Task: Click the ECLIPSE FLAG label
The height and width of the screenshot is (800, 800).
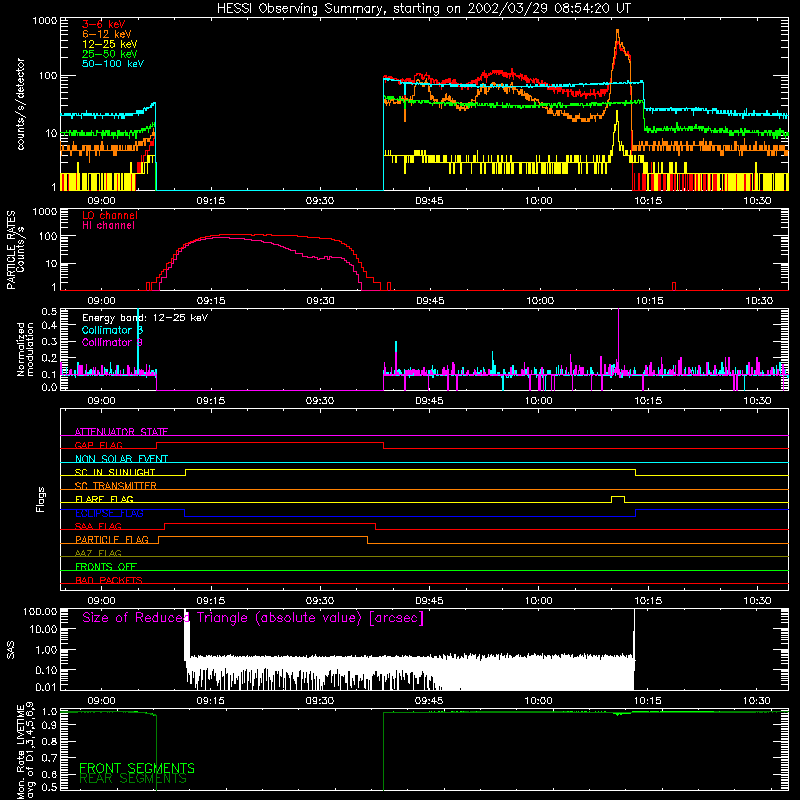Action: pos(109,513)
